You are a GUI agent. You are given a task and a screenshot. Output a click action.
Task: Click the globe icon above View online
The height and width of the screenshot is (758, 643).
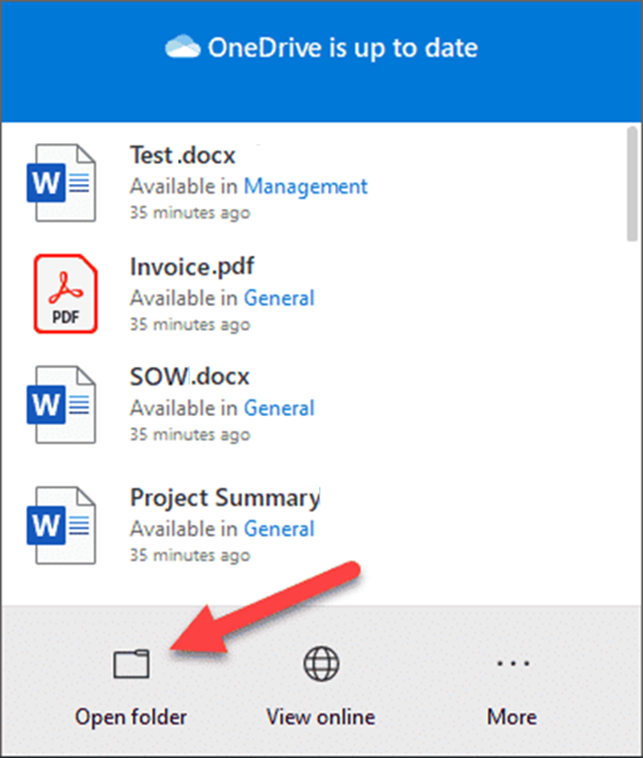[x=321, y=663]
